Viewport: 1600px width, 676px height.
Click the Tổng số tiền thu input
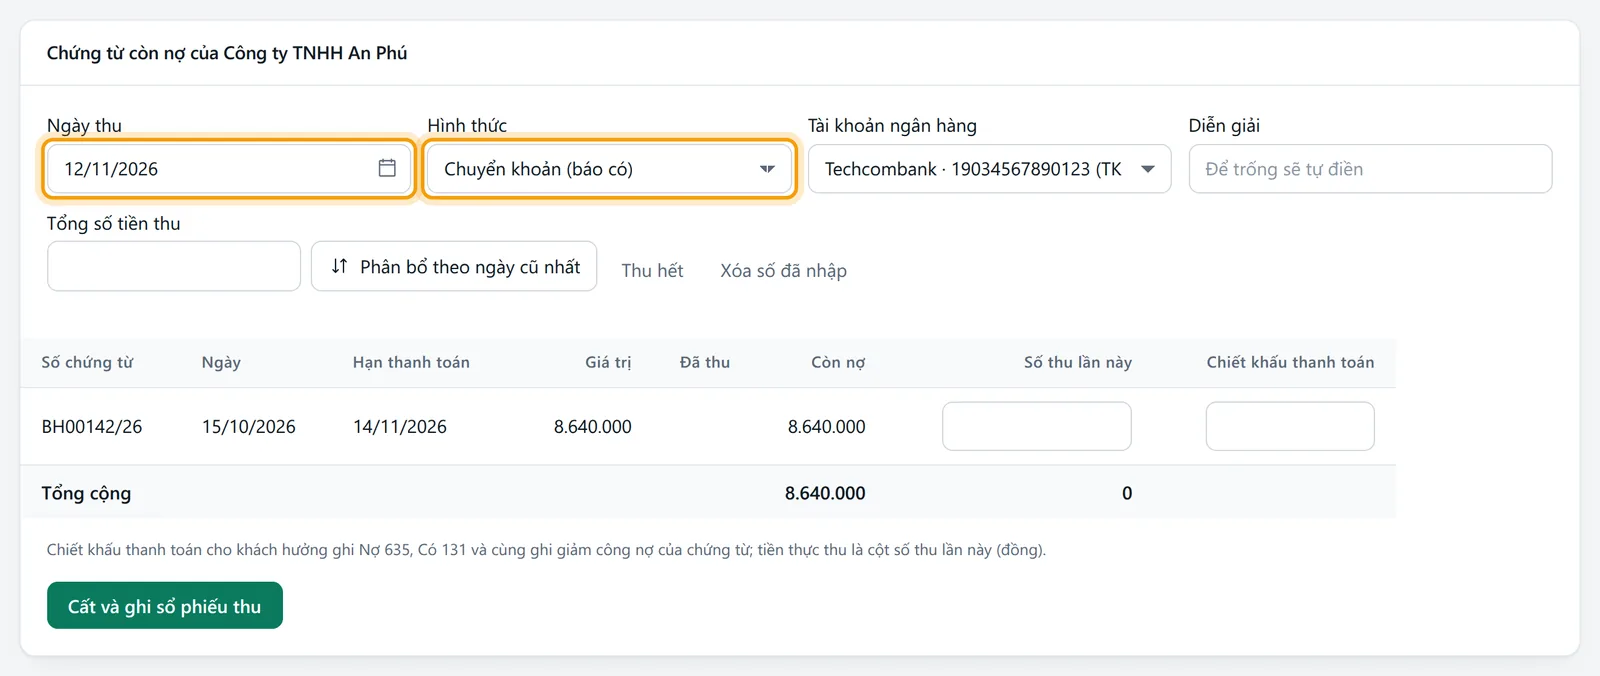tap(174, 266)
